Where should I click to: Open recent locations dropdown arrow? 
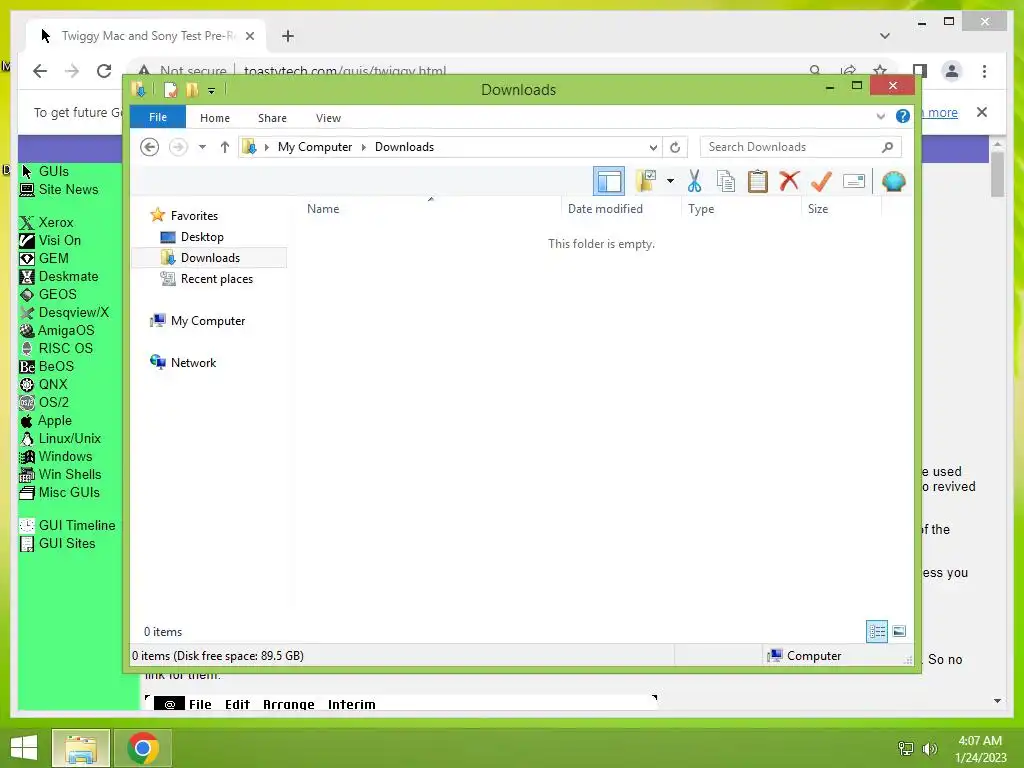coord(202,147)
